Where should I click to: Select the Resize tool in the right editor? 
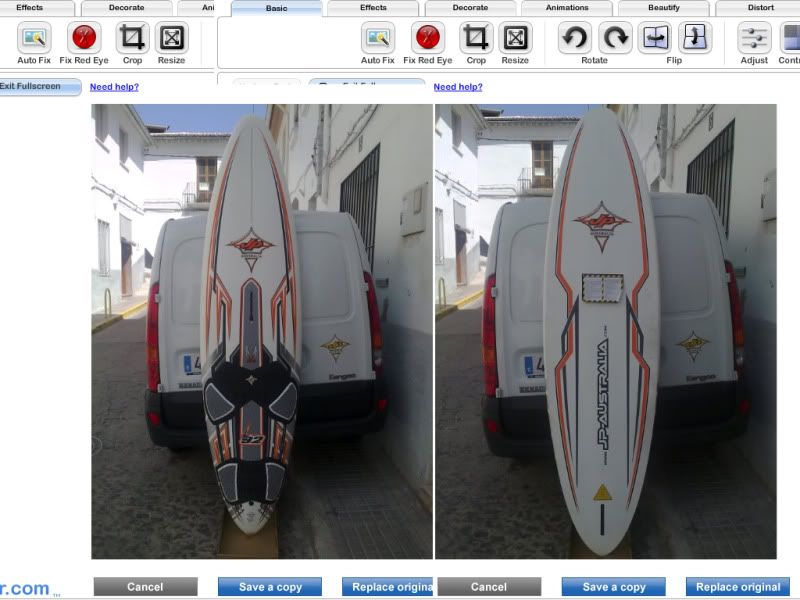515,38
